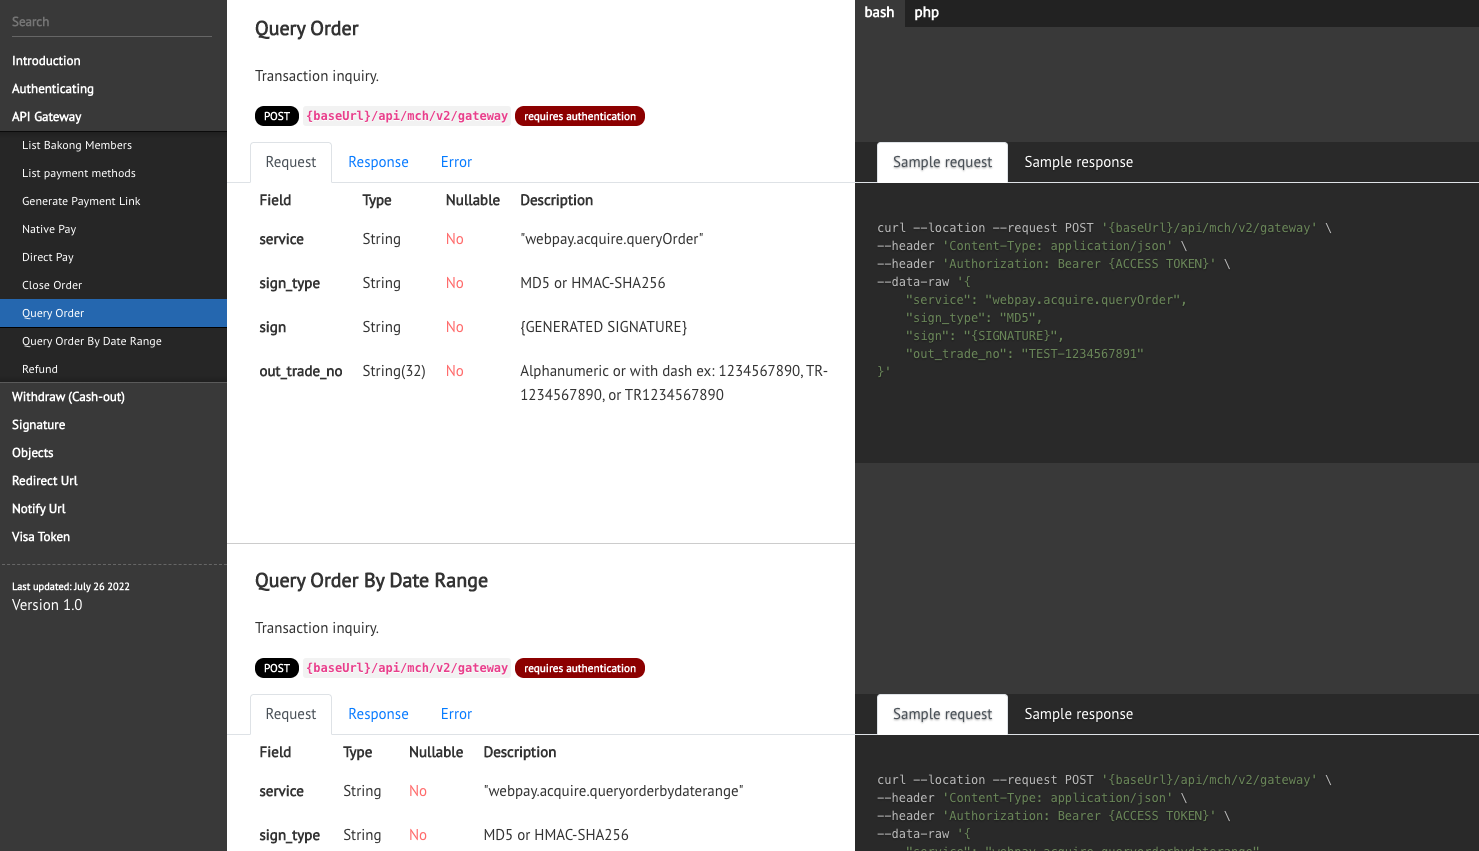Open List Bakong Members page
This screenshot has height=851, width=1479.
point(77,145)
